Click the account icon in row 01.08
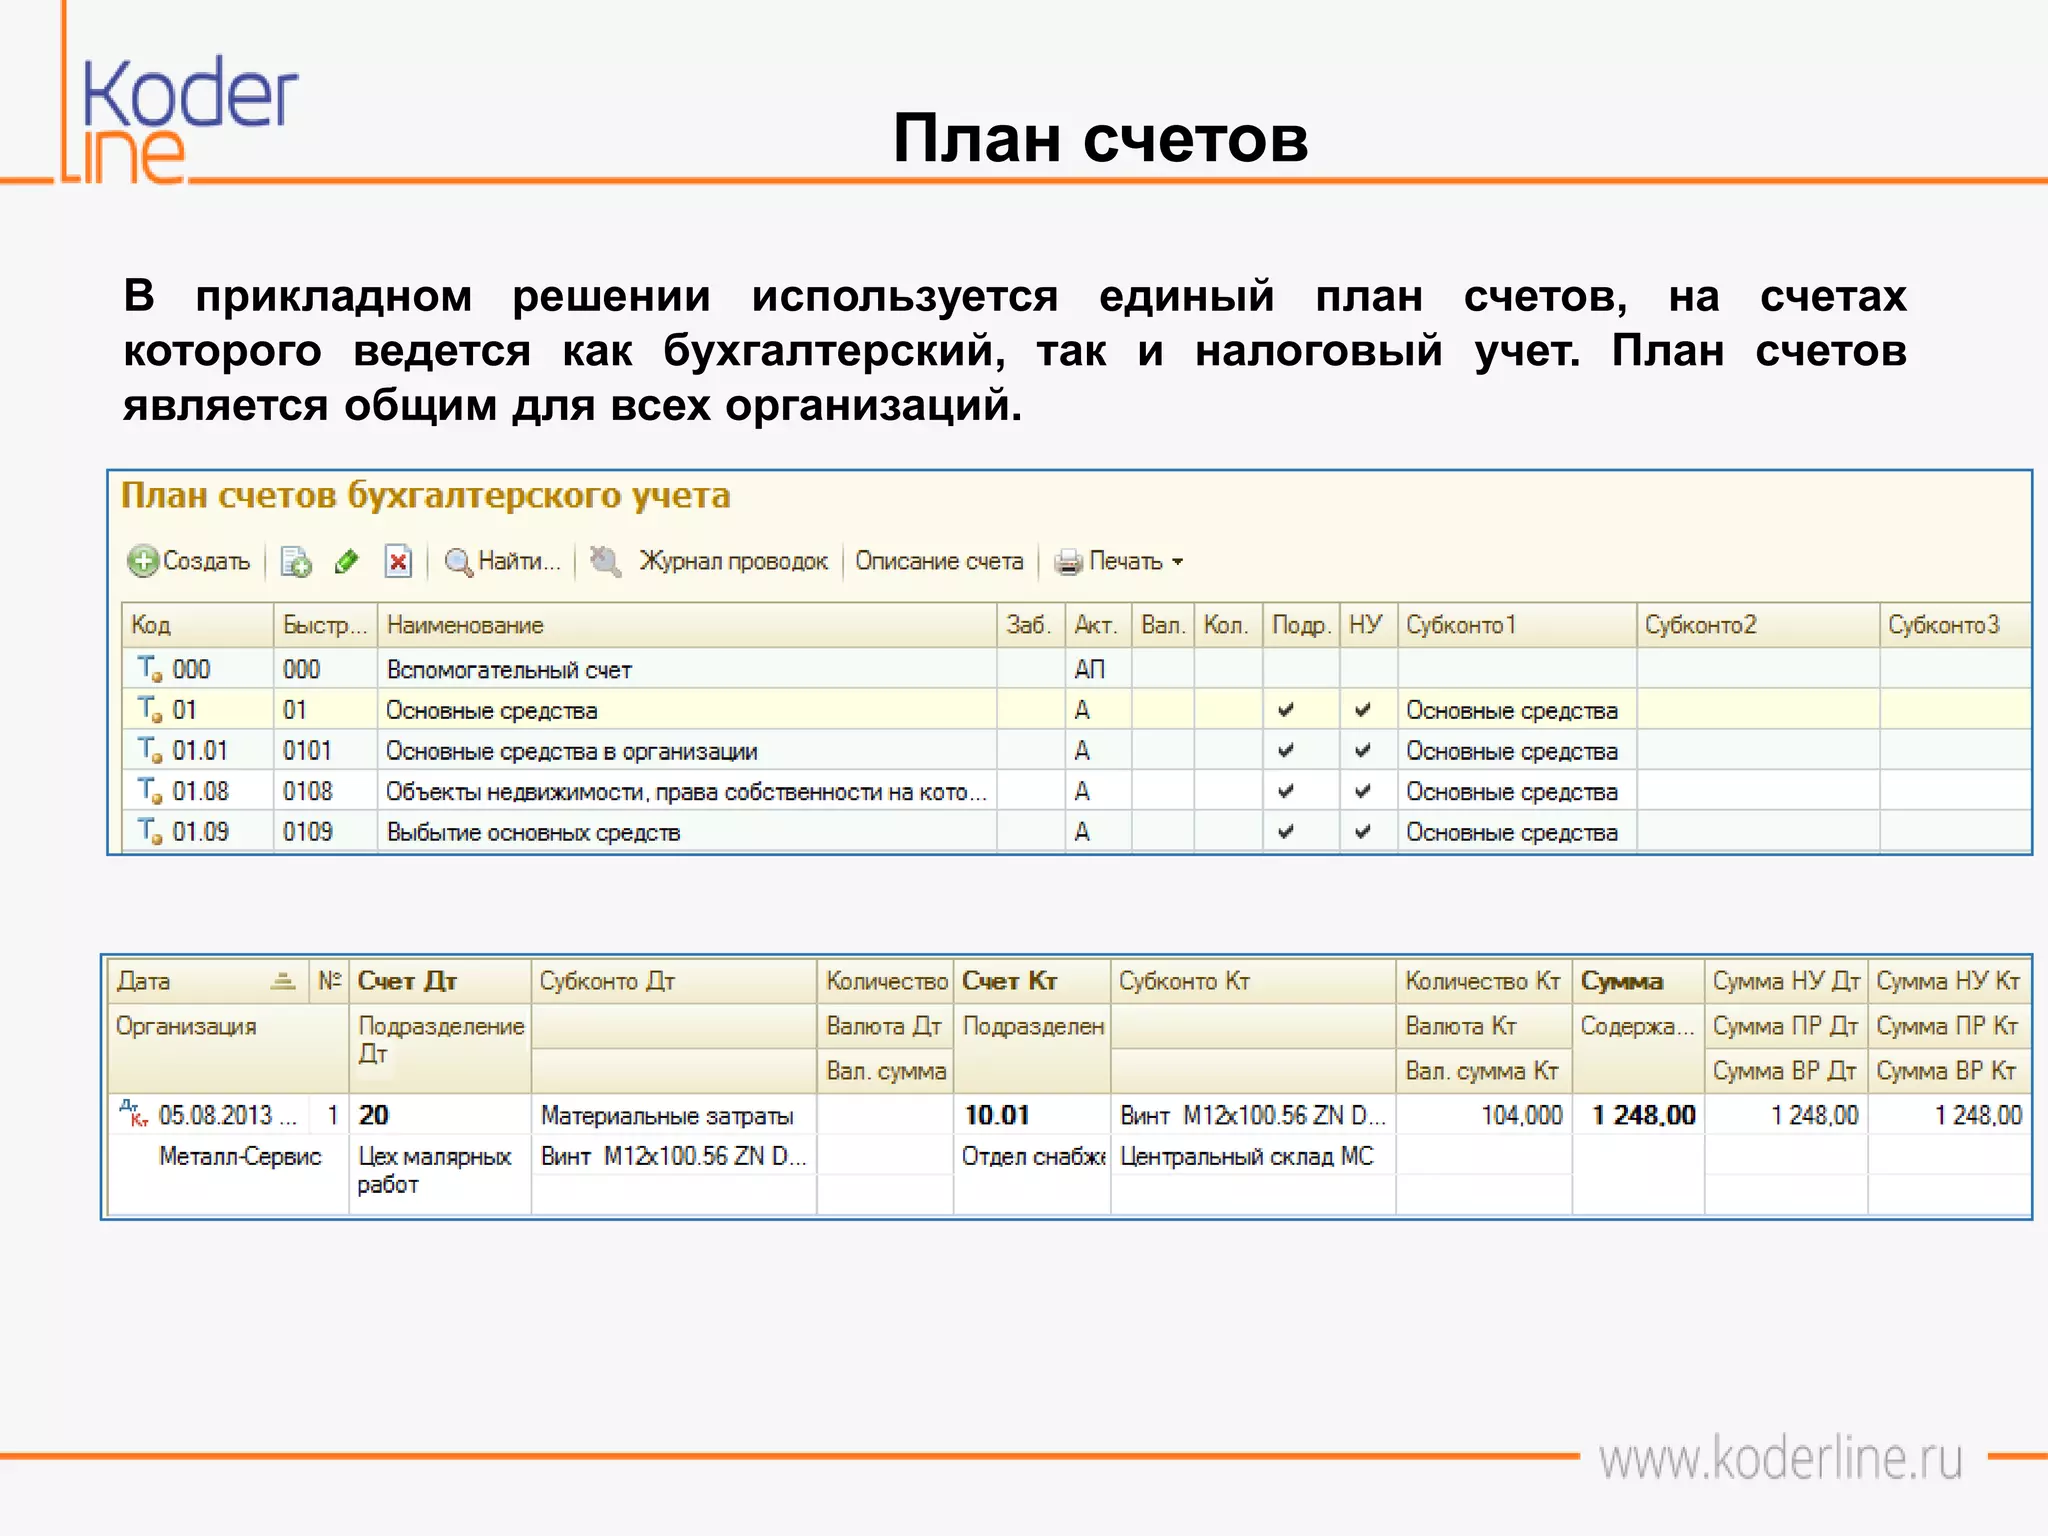This screenshot has height=1536, width=2048. click(149, 791)
